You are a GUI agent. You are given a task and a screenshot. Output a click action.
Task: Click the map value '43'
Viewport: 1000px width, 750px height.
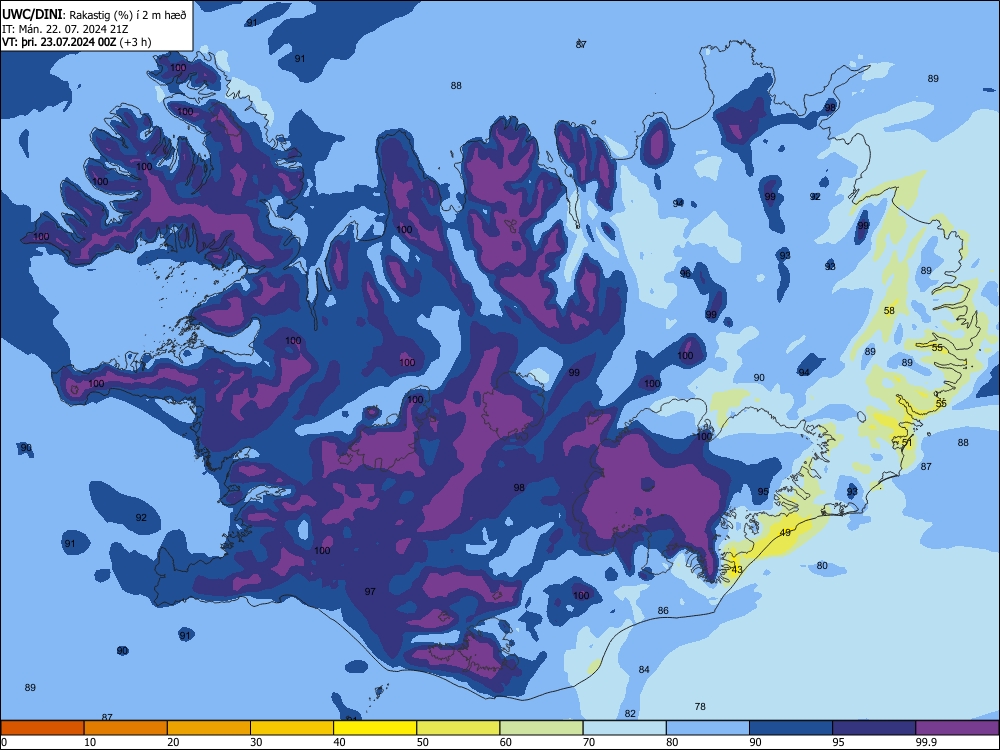pos(737,570)
